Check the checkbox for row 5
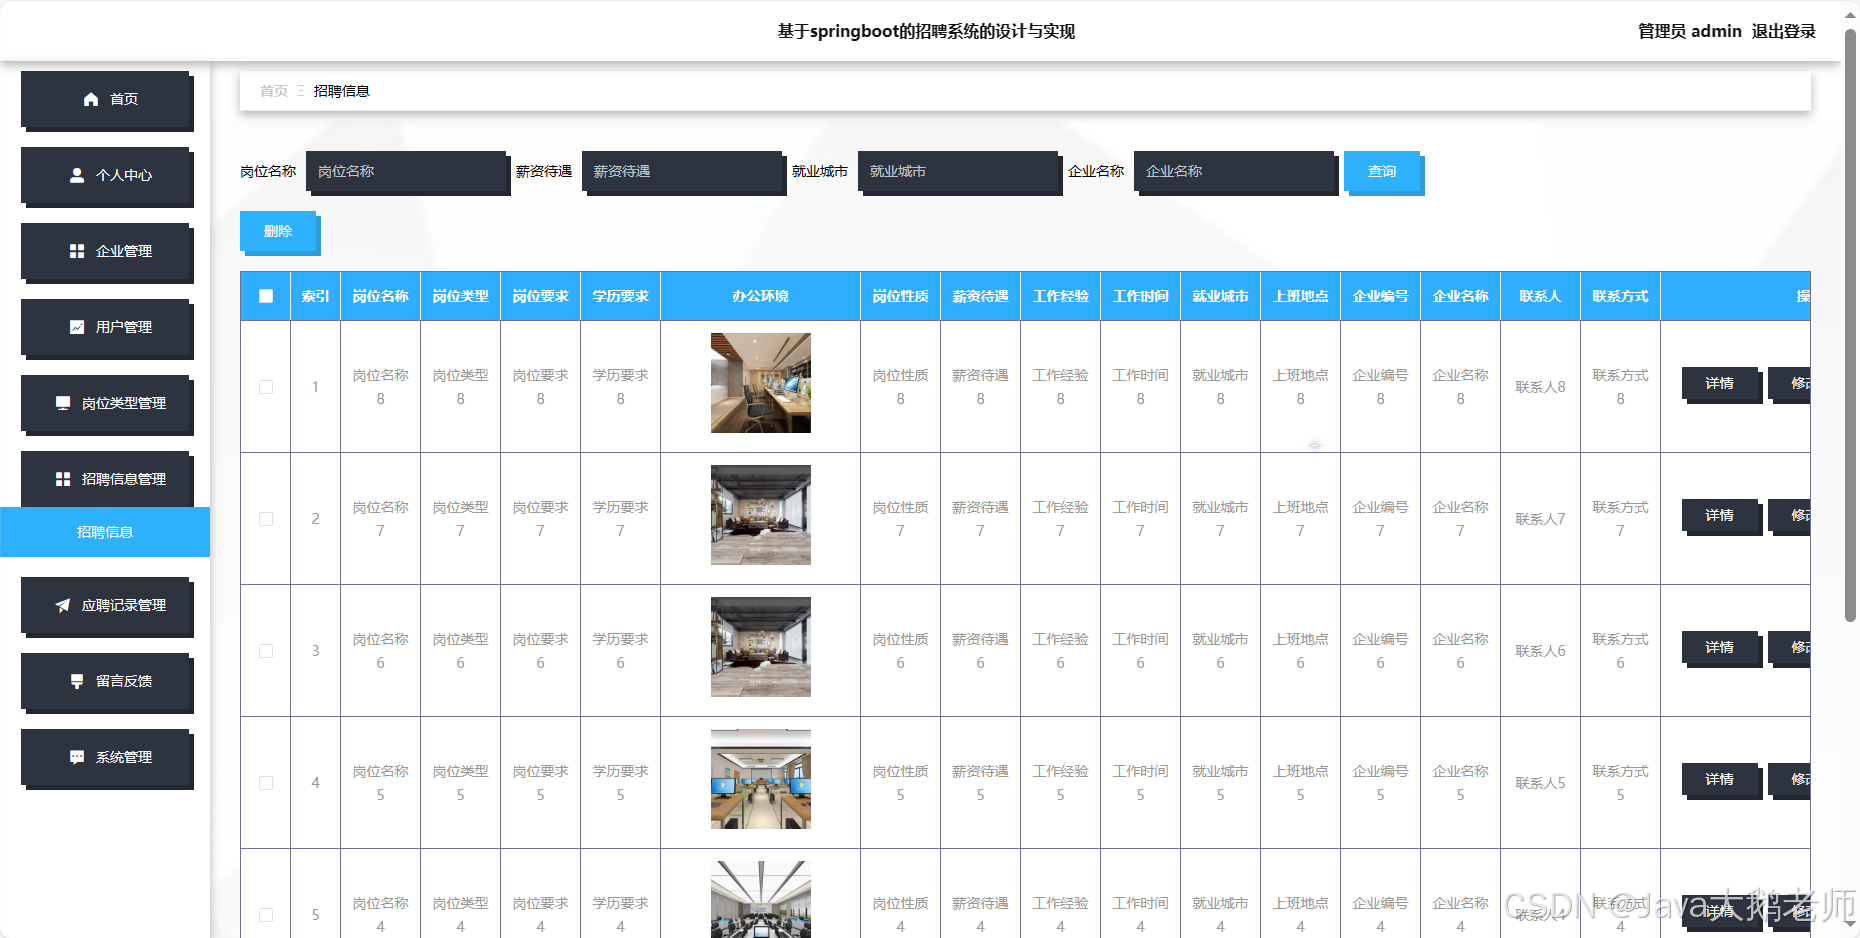The image size is (1860, 938). click(x=266, y=915)
